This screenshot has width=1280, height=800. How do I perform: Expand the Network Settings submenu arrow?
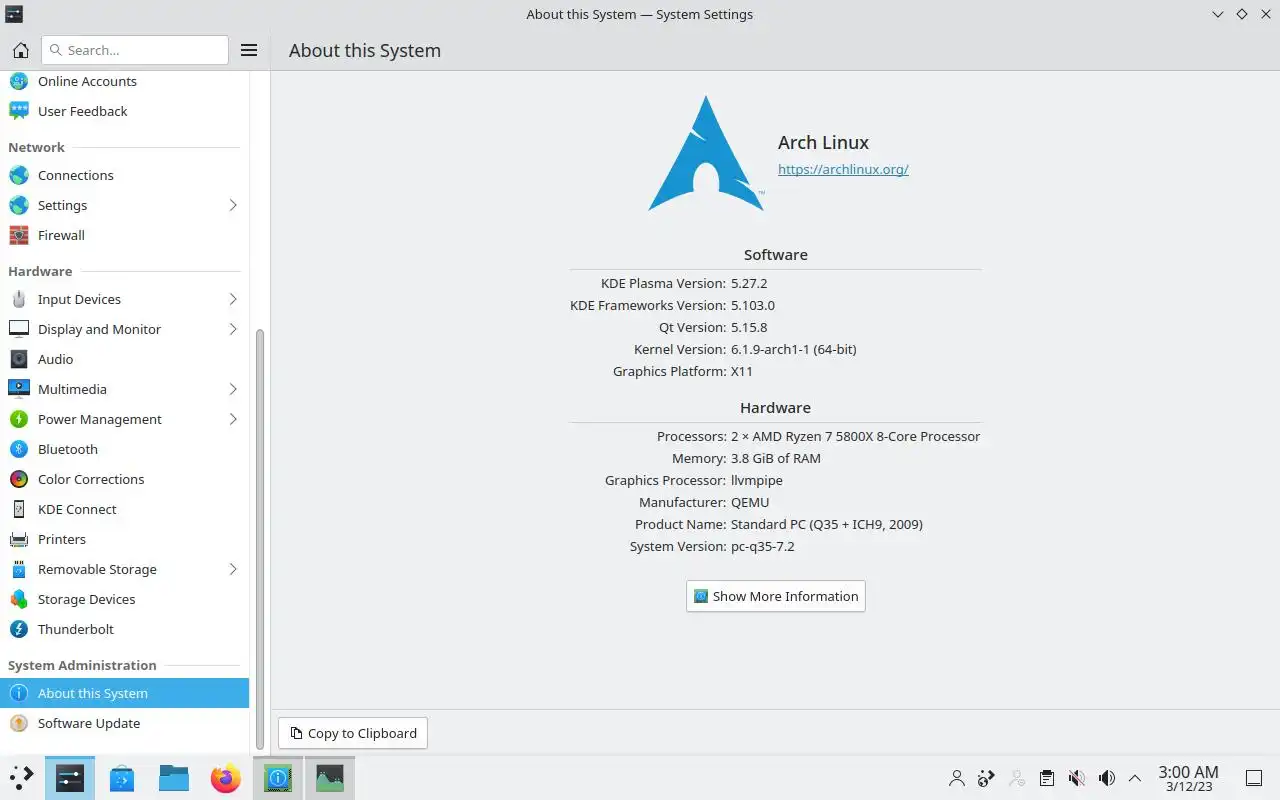233,205
